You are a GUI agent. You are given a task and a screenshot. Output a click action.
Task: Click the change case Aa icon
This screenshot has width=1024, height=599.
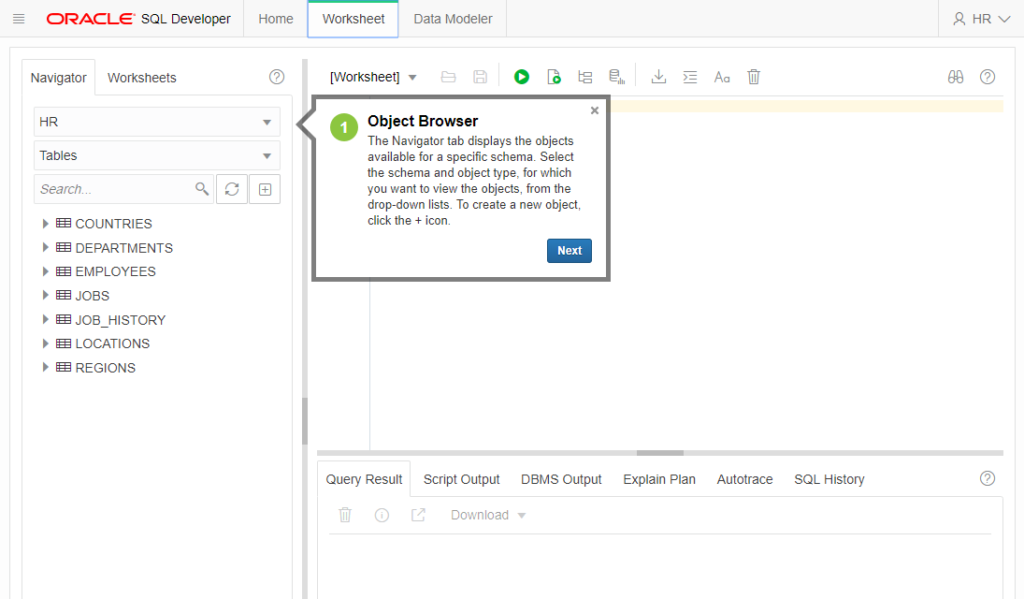(x=722, y=77)
